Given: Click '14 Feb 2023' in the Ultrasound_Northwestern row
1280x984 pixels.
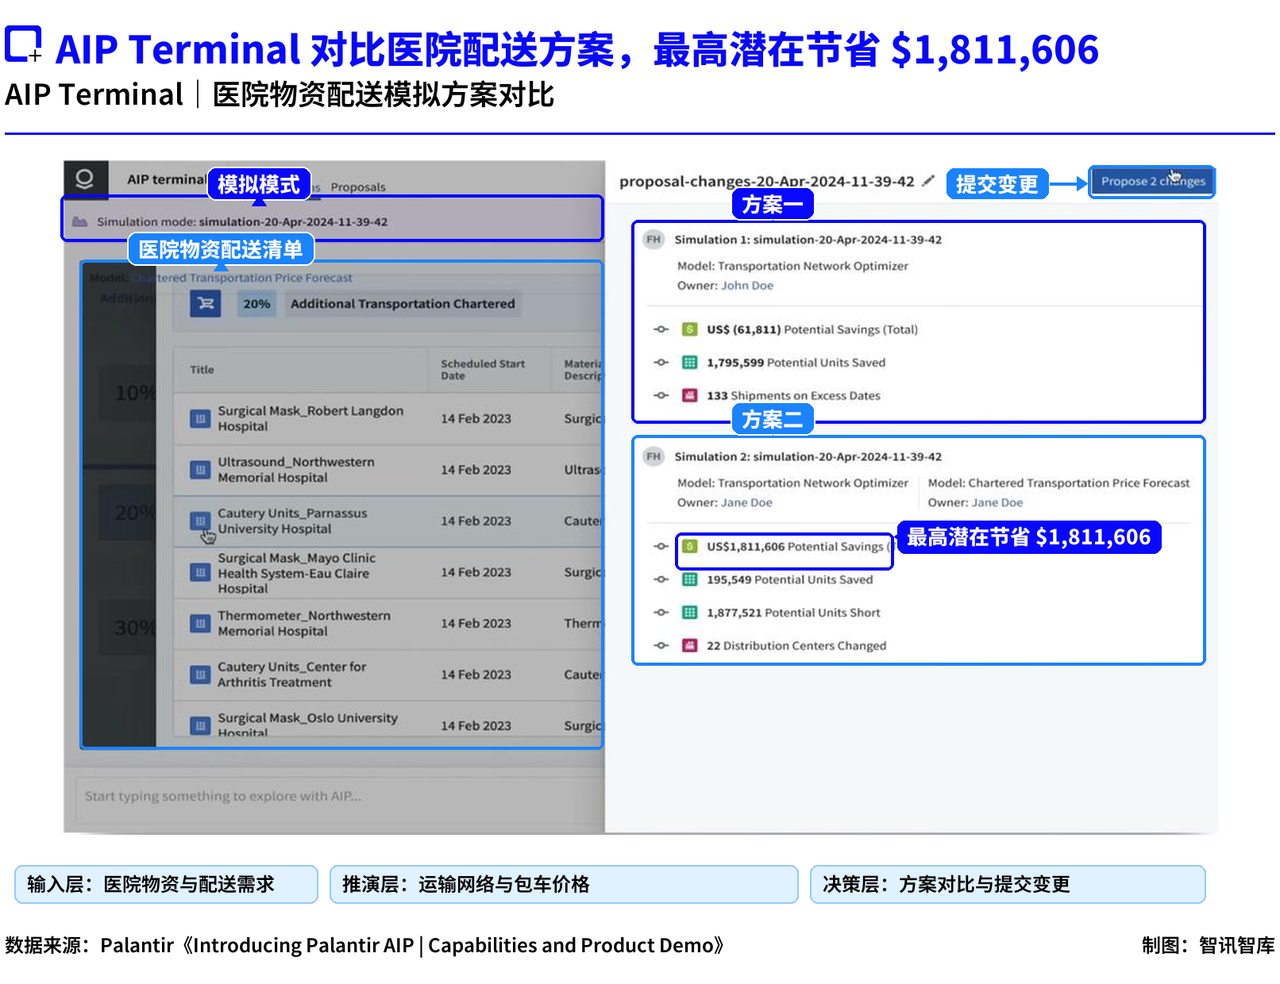Looking at the screenshot, I should [x=476, y=469].
